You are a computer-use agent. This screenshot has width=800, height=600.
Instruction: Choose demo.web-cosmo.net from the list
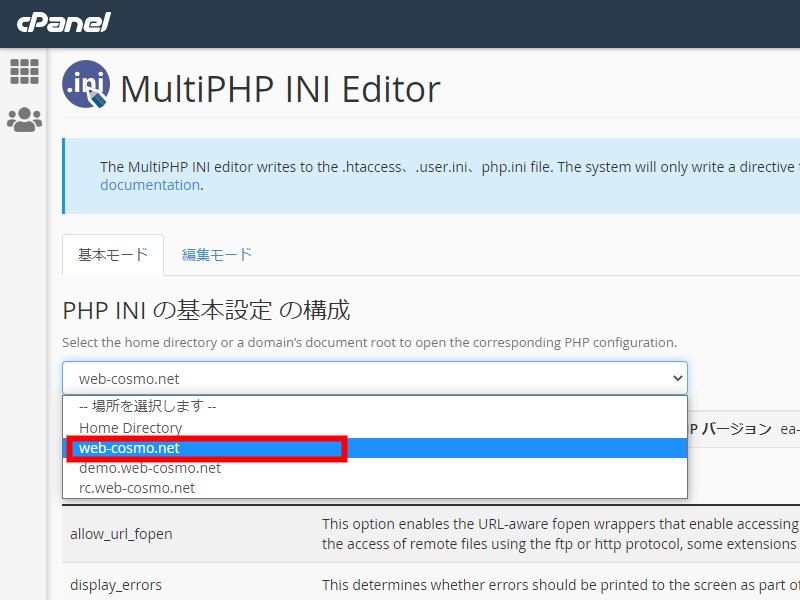click(x=150, y=468)
